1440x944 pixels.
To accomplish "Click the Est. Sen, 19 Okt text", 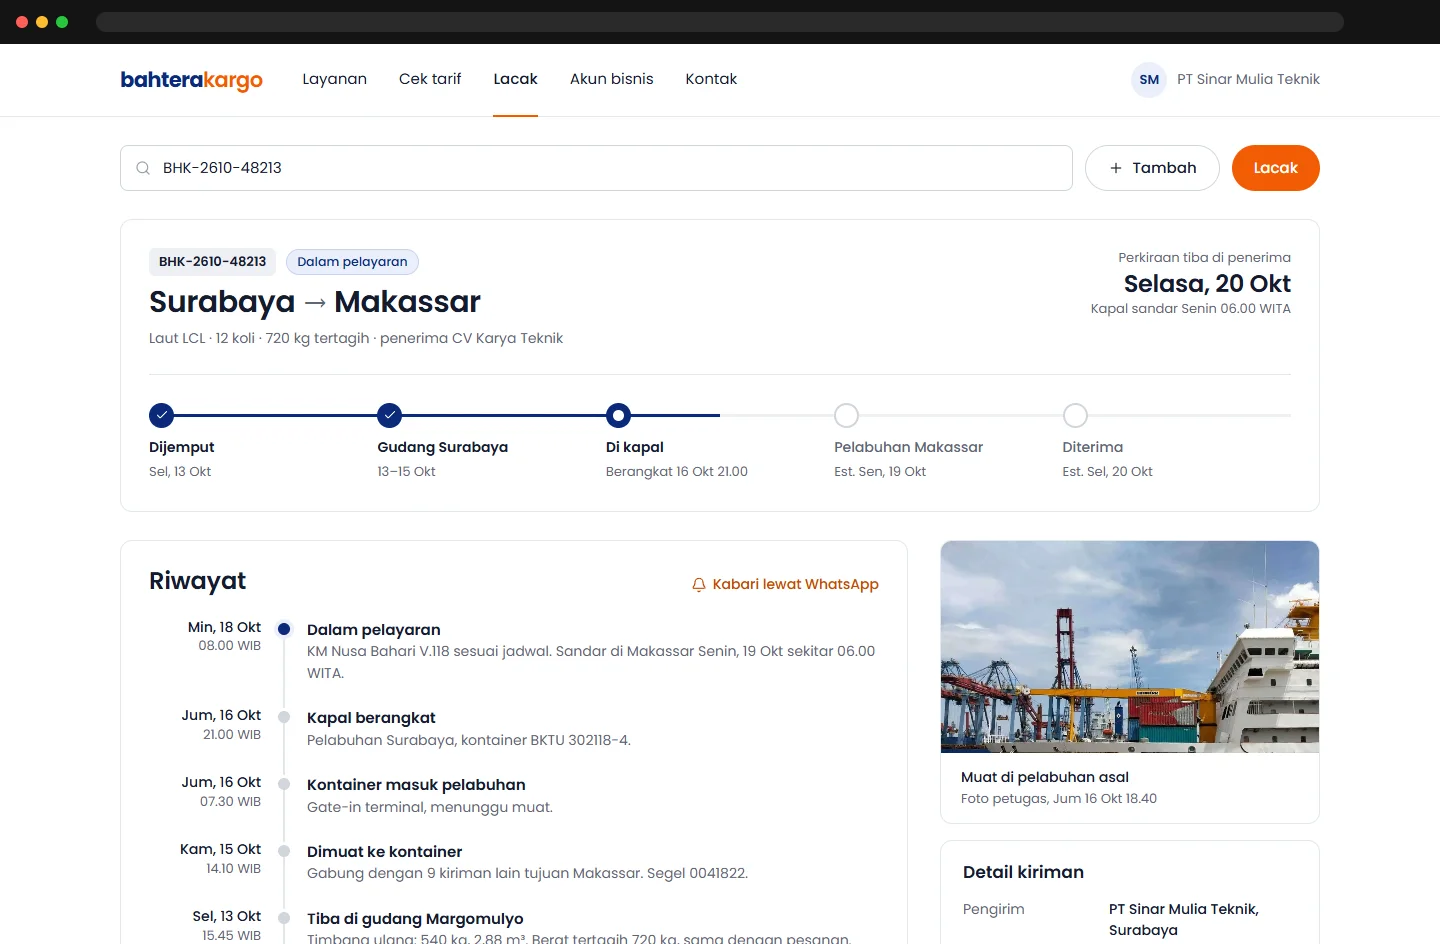I will tap(880, 472).
